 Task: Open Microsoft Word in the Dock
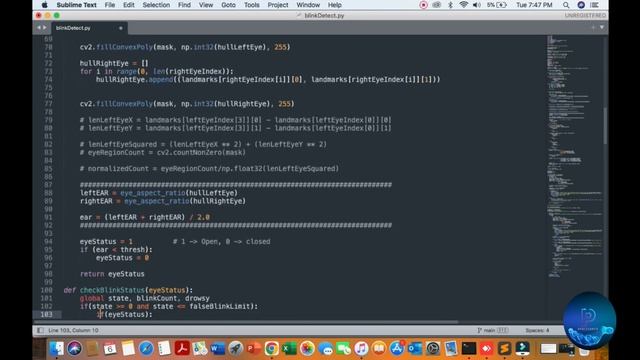(218, 349)
